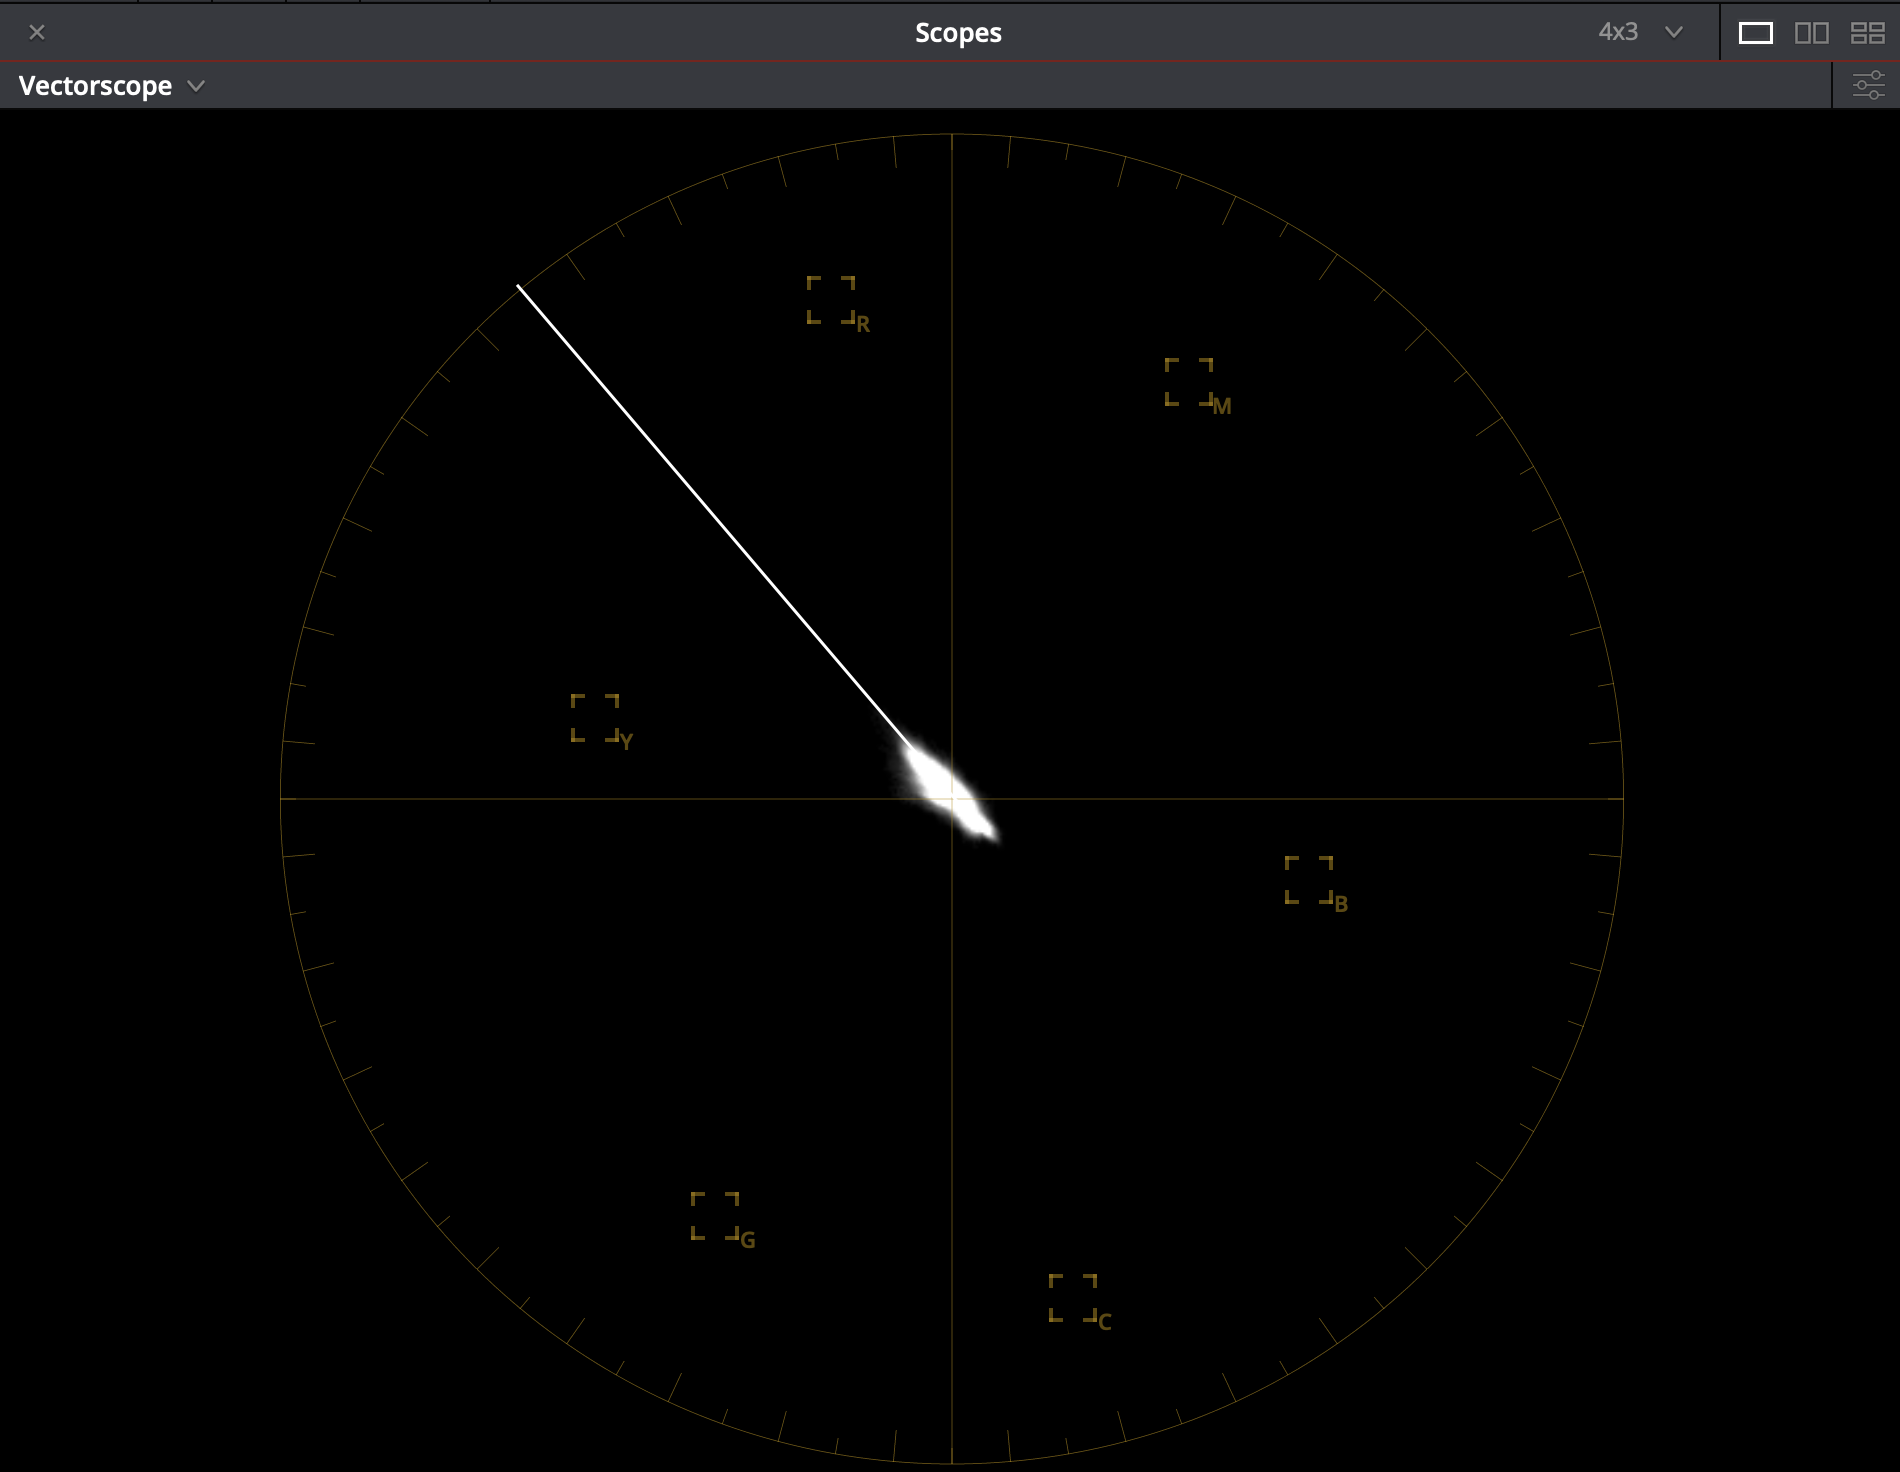Click the Y yellow target box
Viewport: 1900px width, 1472px height.
coord(595,718)
